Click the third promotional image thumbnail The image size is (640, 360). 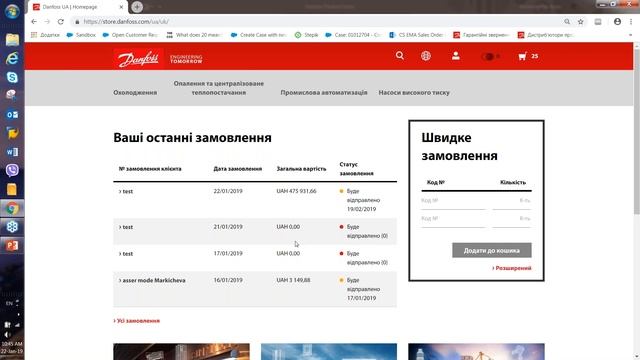coord(476,351)
